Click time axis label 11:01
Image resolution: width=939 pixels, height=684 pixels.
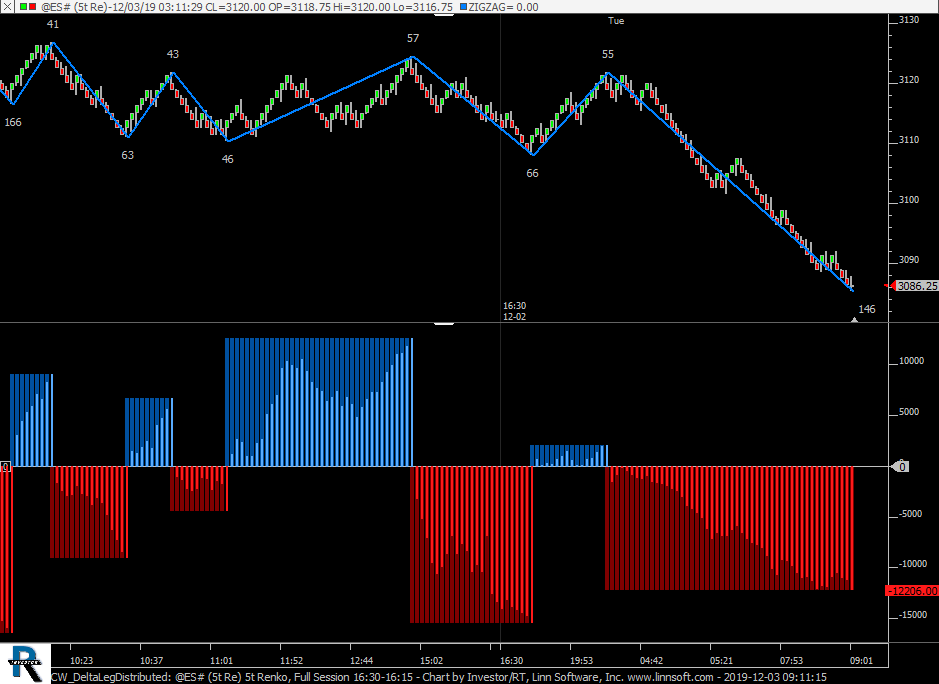coord(222,660)
